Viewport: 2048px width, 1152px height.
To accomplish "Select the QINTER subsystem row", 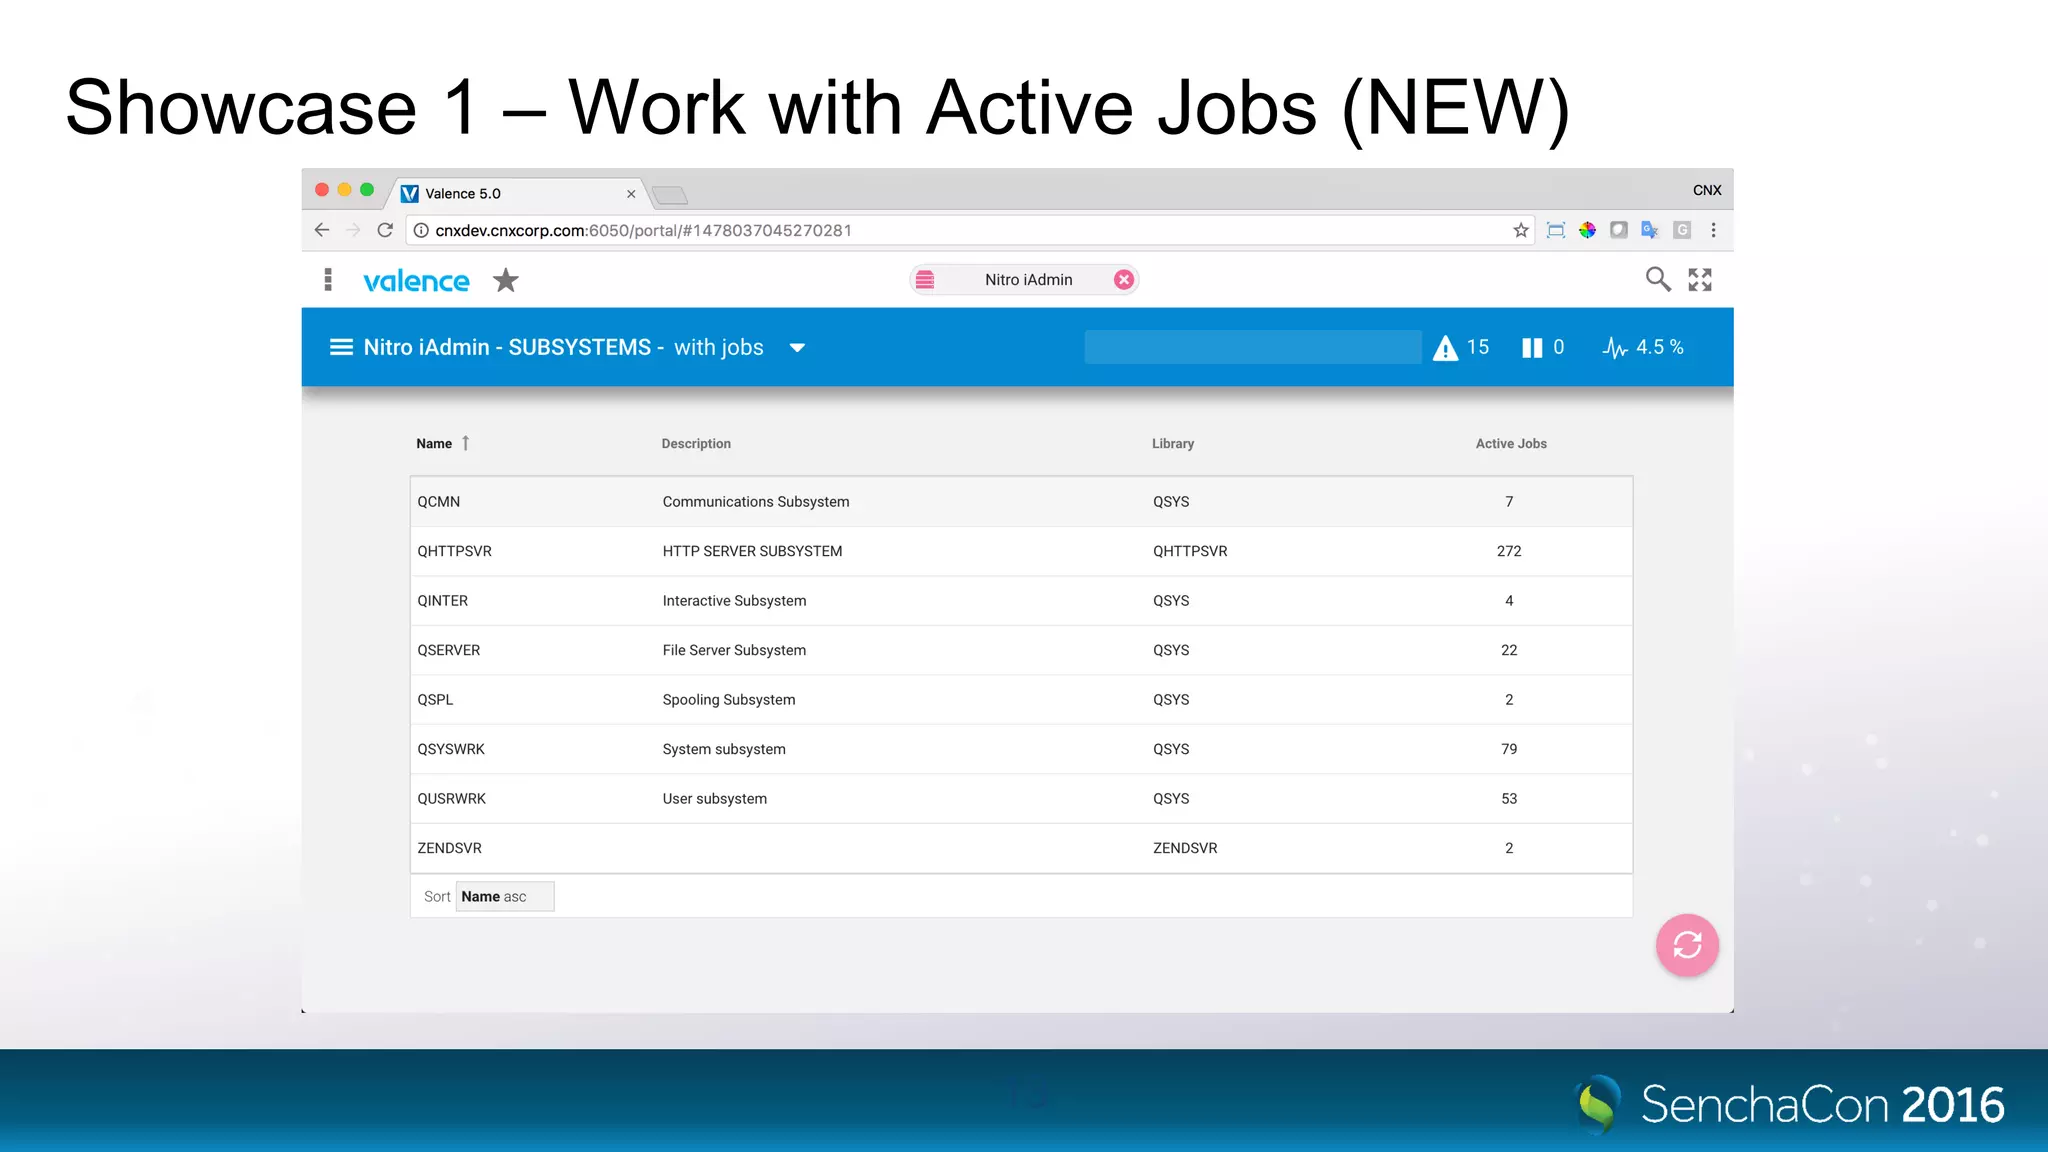I will (x=1021, y=601).
